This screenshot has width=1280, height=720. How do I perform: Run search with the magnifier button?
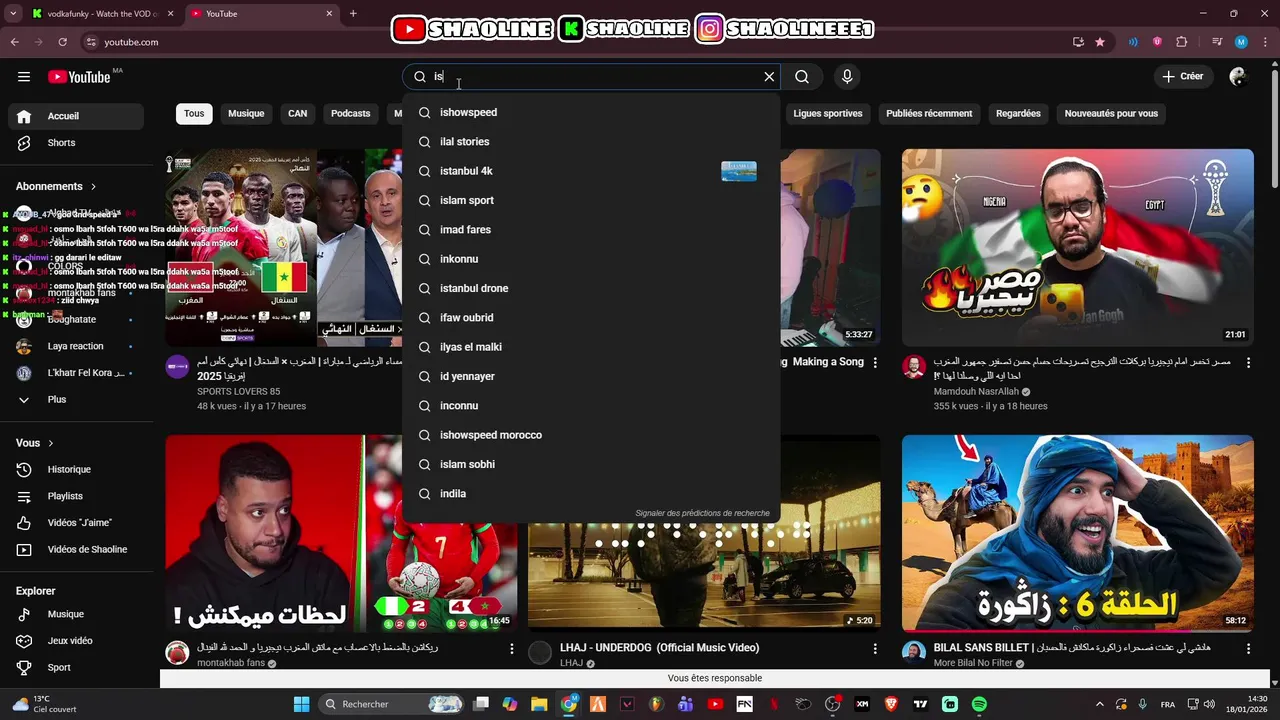pos(802,77)
